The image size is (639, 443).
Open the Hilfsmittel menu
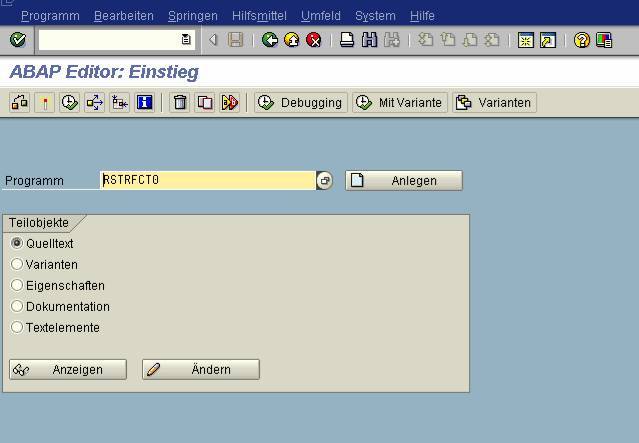258,16
